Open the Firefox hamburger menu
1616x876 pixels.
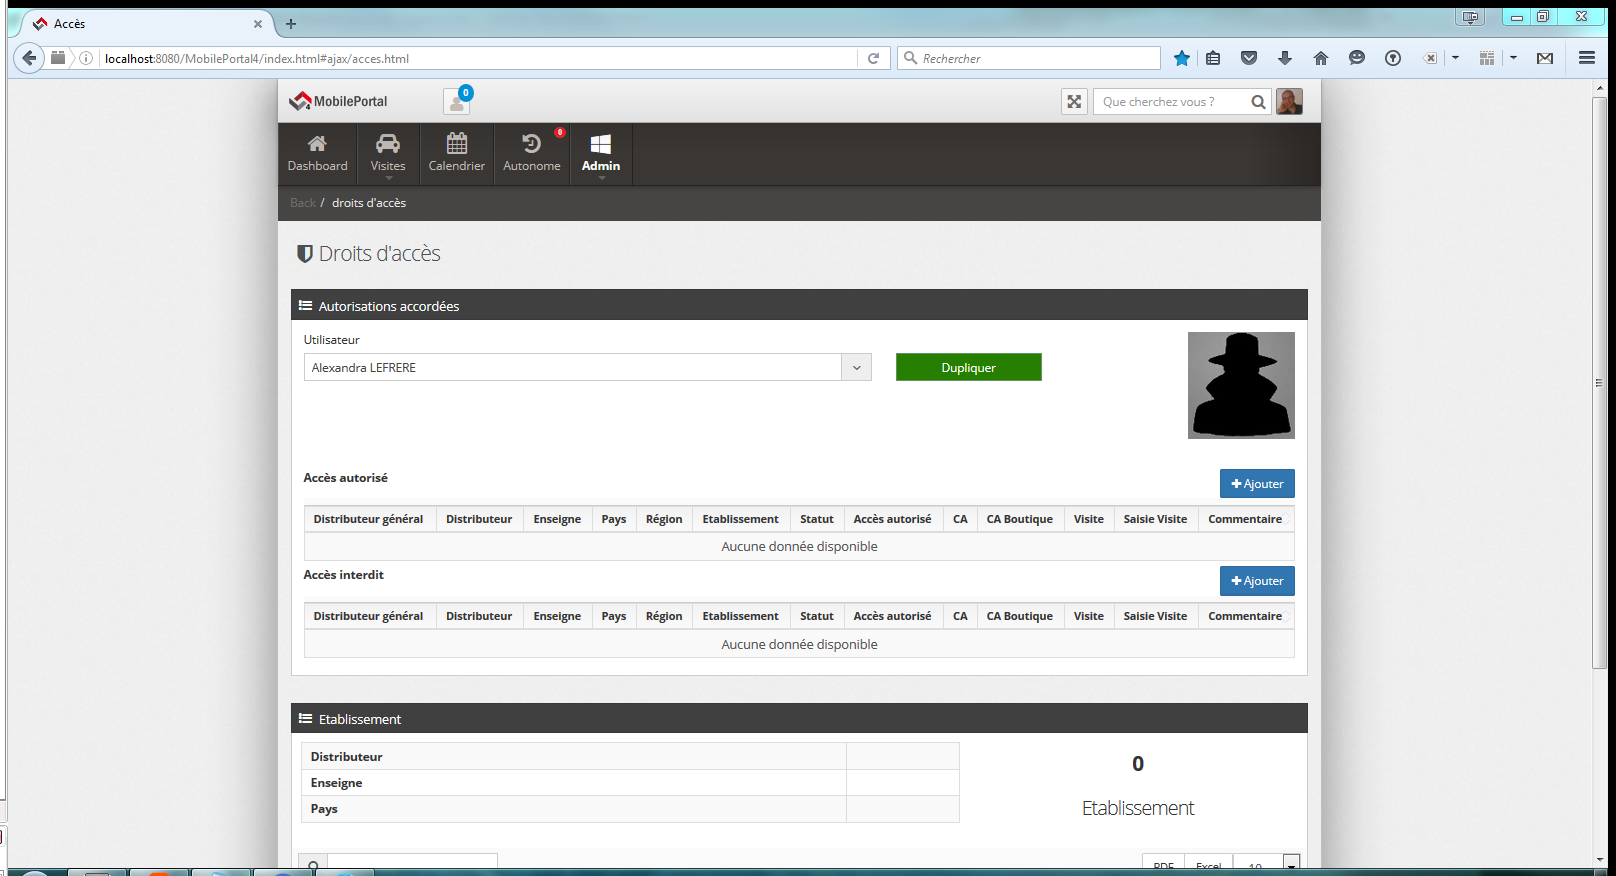1586,59
